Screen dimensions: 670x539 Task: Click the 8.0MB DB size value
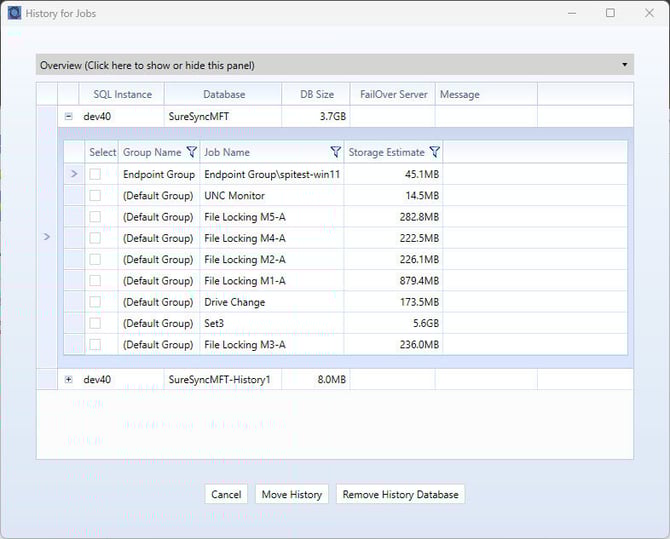[332, 380]
